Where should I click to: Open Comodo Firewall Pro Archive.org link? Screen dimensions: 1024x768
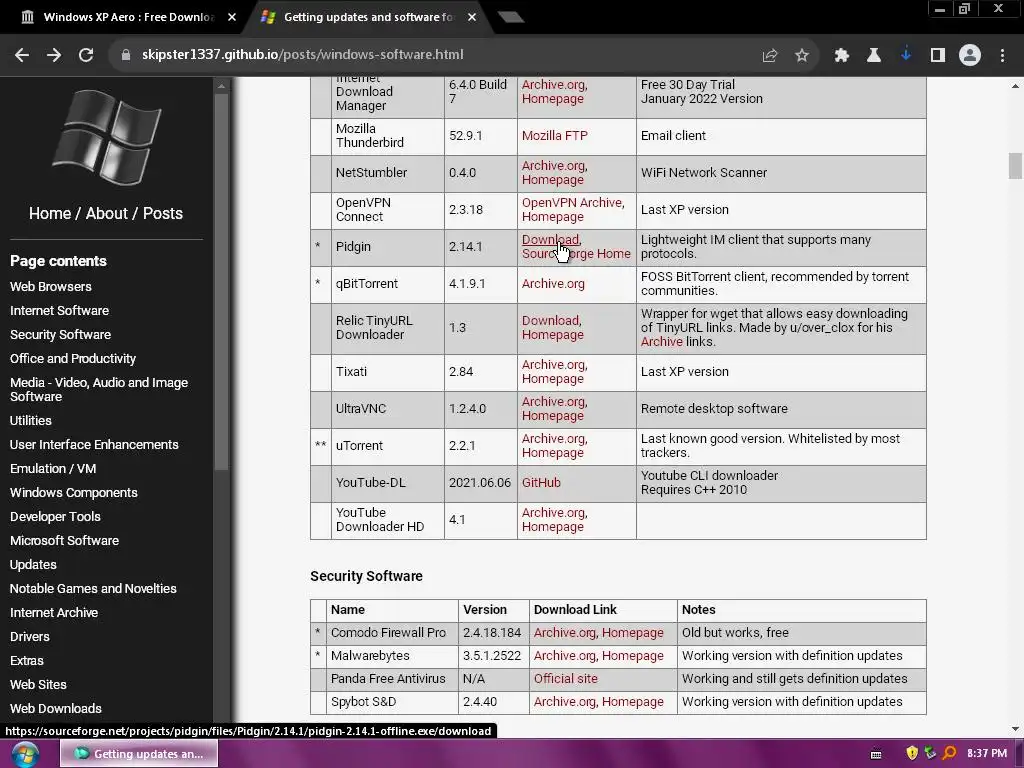(x=565, y=633)
